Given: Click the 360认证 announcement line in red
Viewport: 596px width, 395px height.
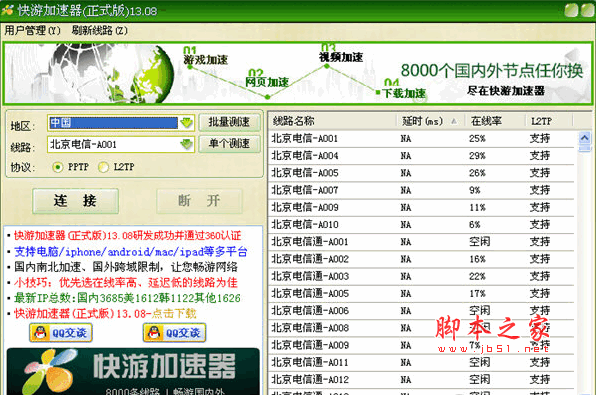Looking at the screenshot, I should [x=128, y=236].
